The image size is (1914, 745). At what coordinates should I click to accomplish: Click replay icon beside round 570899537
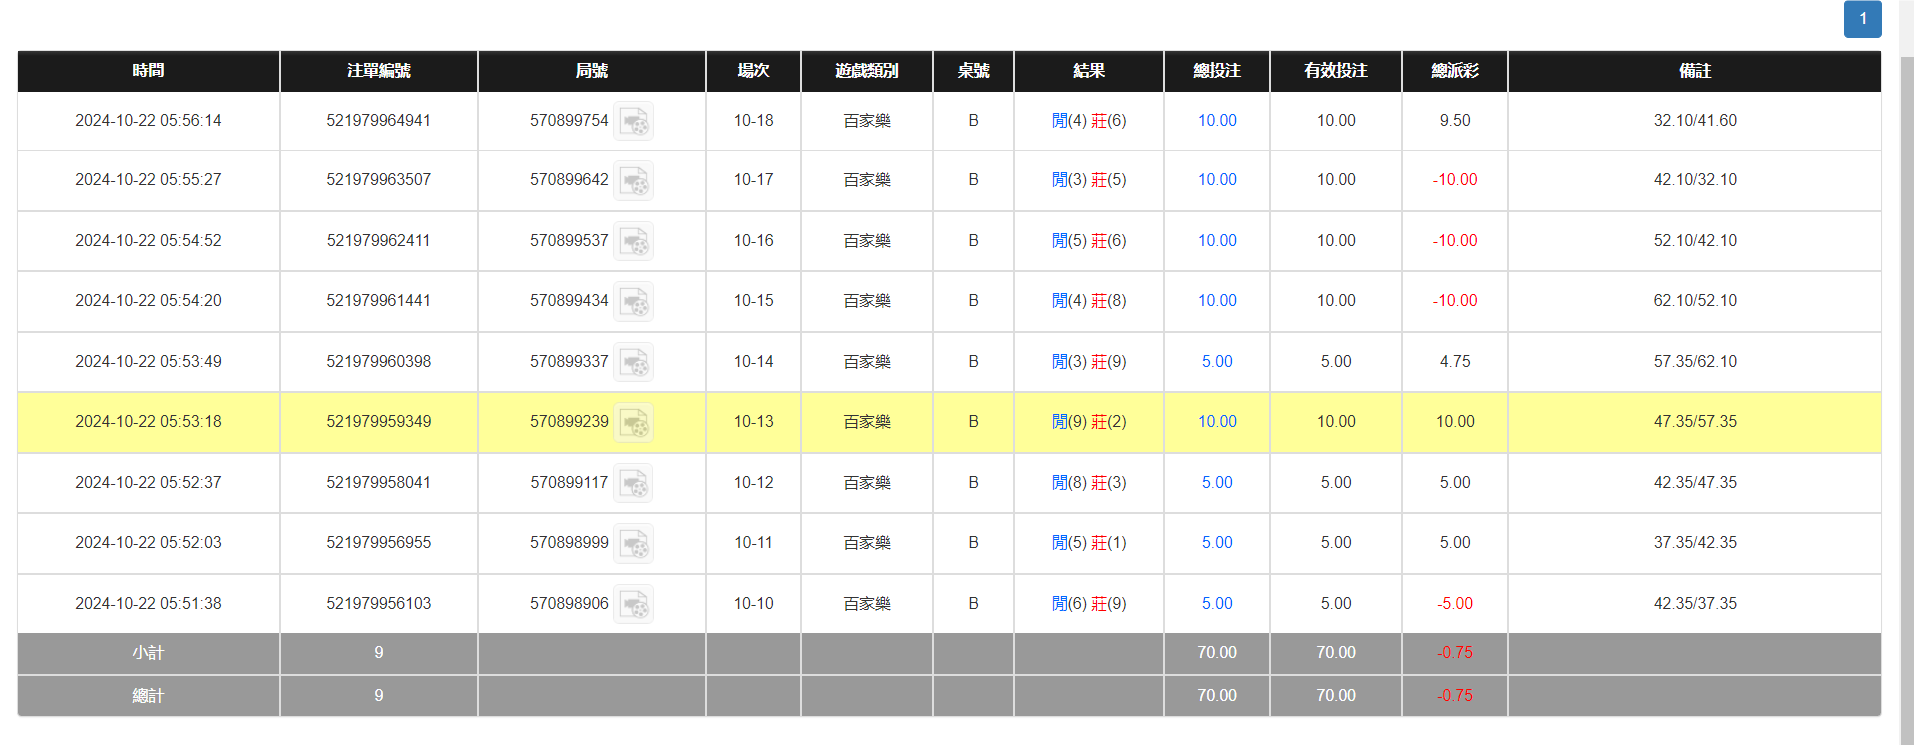[x=633, y=241]
